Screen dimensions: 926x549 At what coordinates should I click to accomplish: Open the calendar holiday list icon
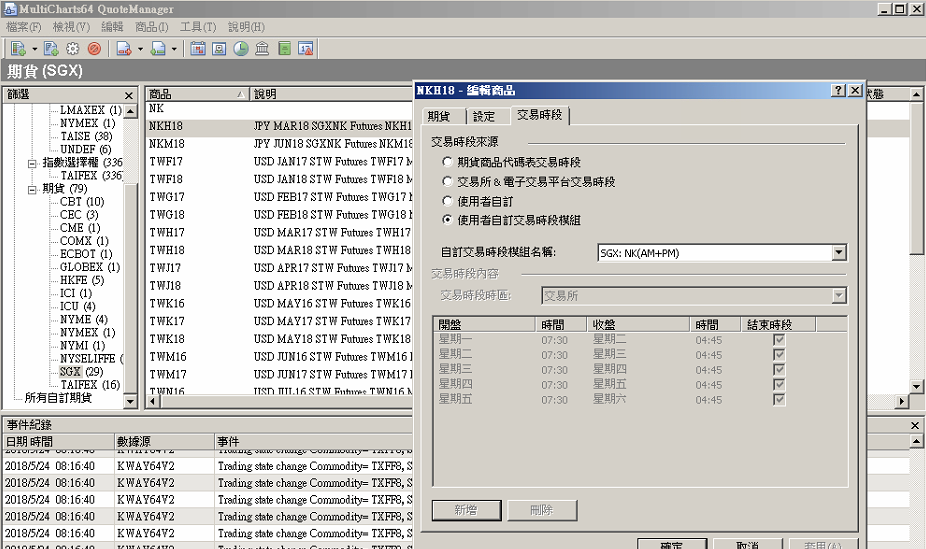click(x=198, y=48)
